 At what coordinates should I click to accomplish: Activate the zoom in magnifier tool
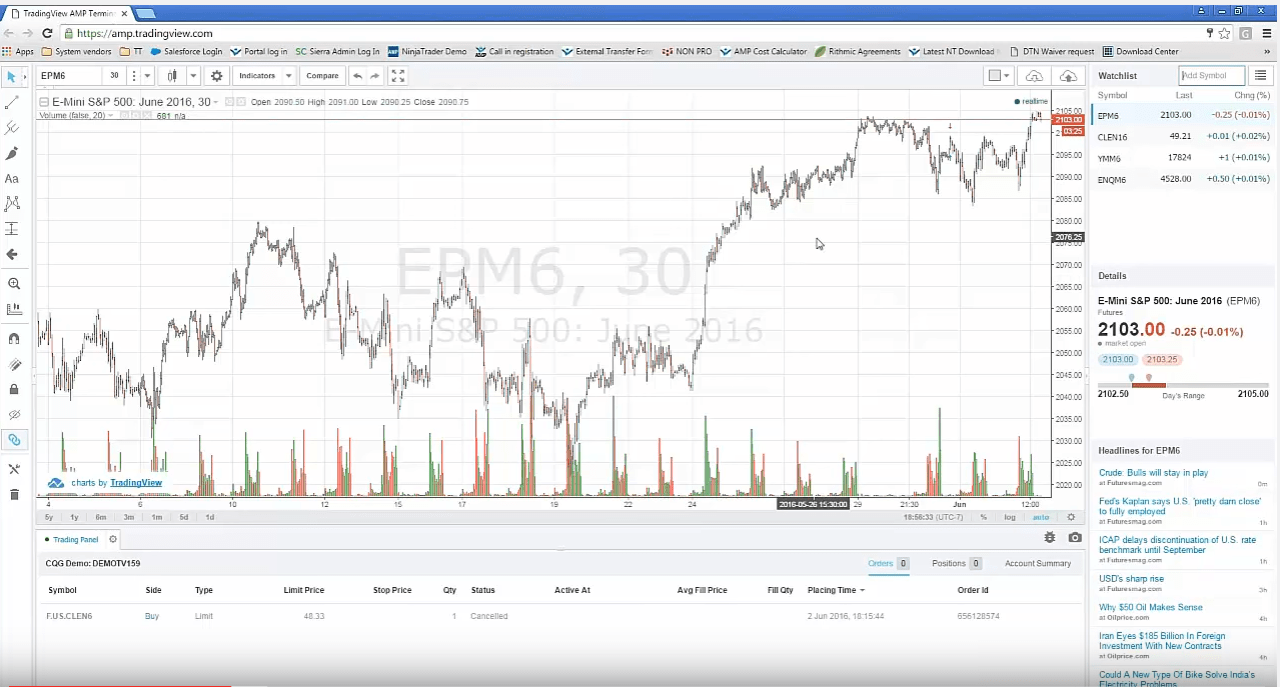click(x=13, y=284)
